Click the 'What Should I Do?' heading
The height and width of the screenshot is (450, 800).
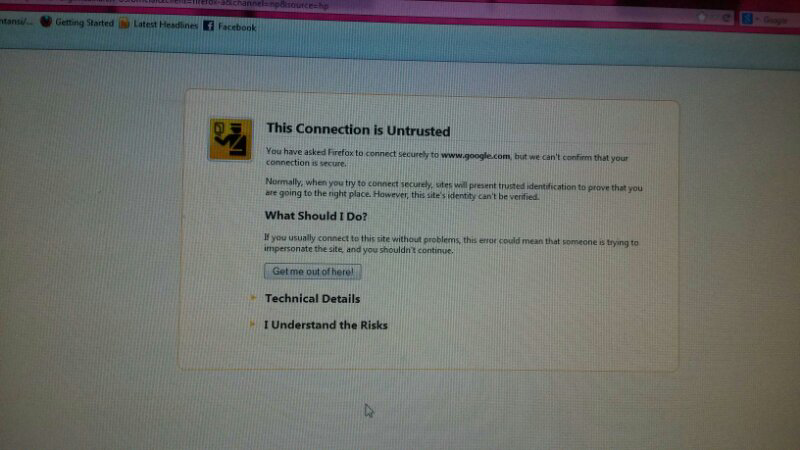316,216
